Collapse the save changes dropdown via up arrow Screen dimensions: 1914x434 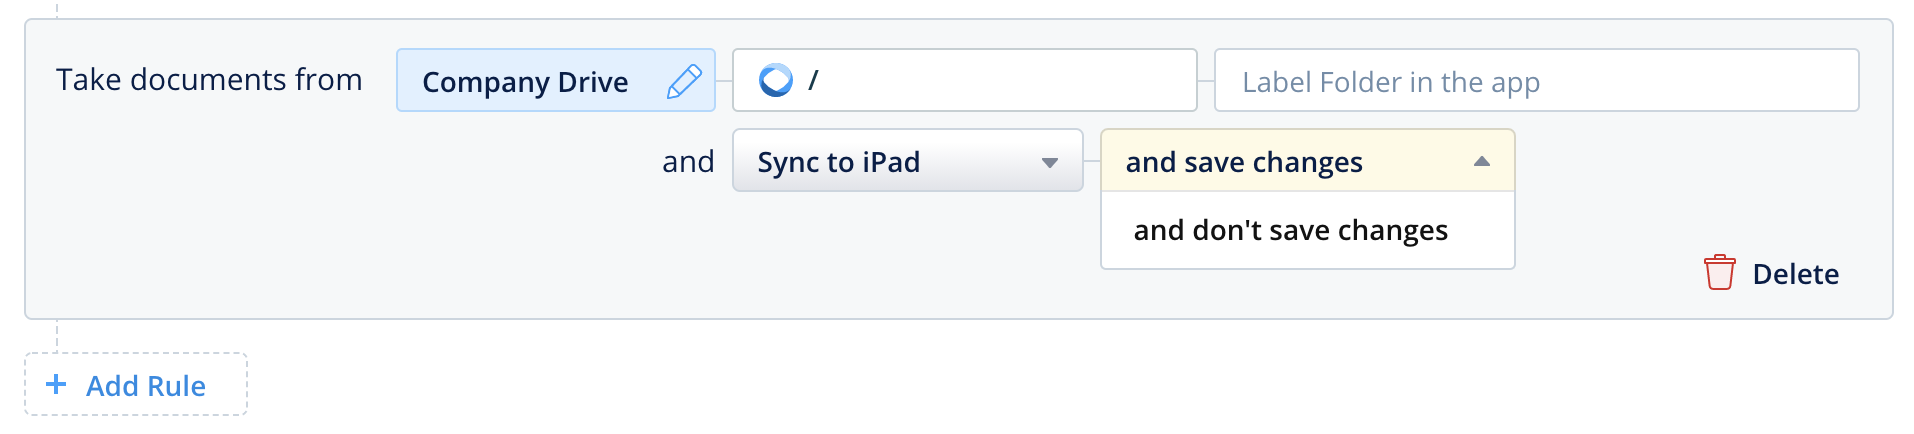click(1482, 161)
